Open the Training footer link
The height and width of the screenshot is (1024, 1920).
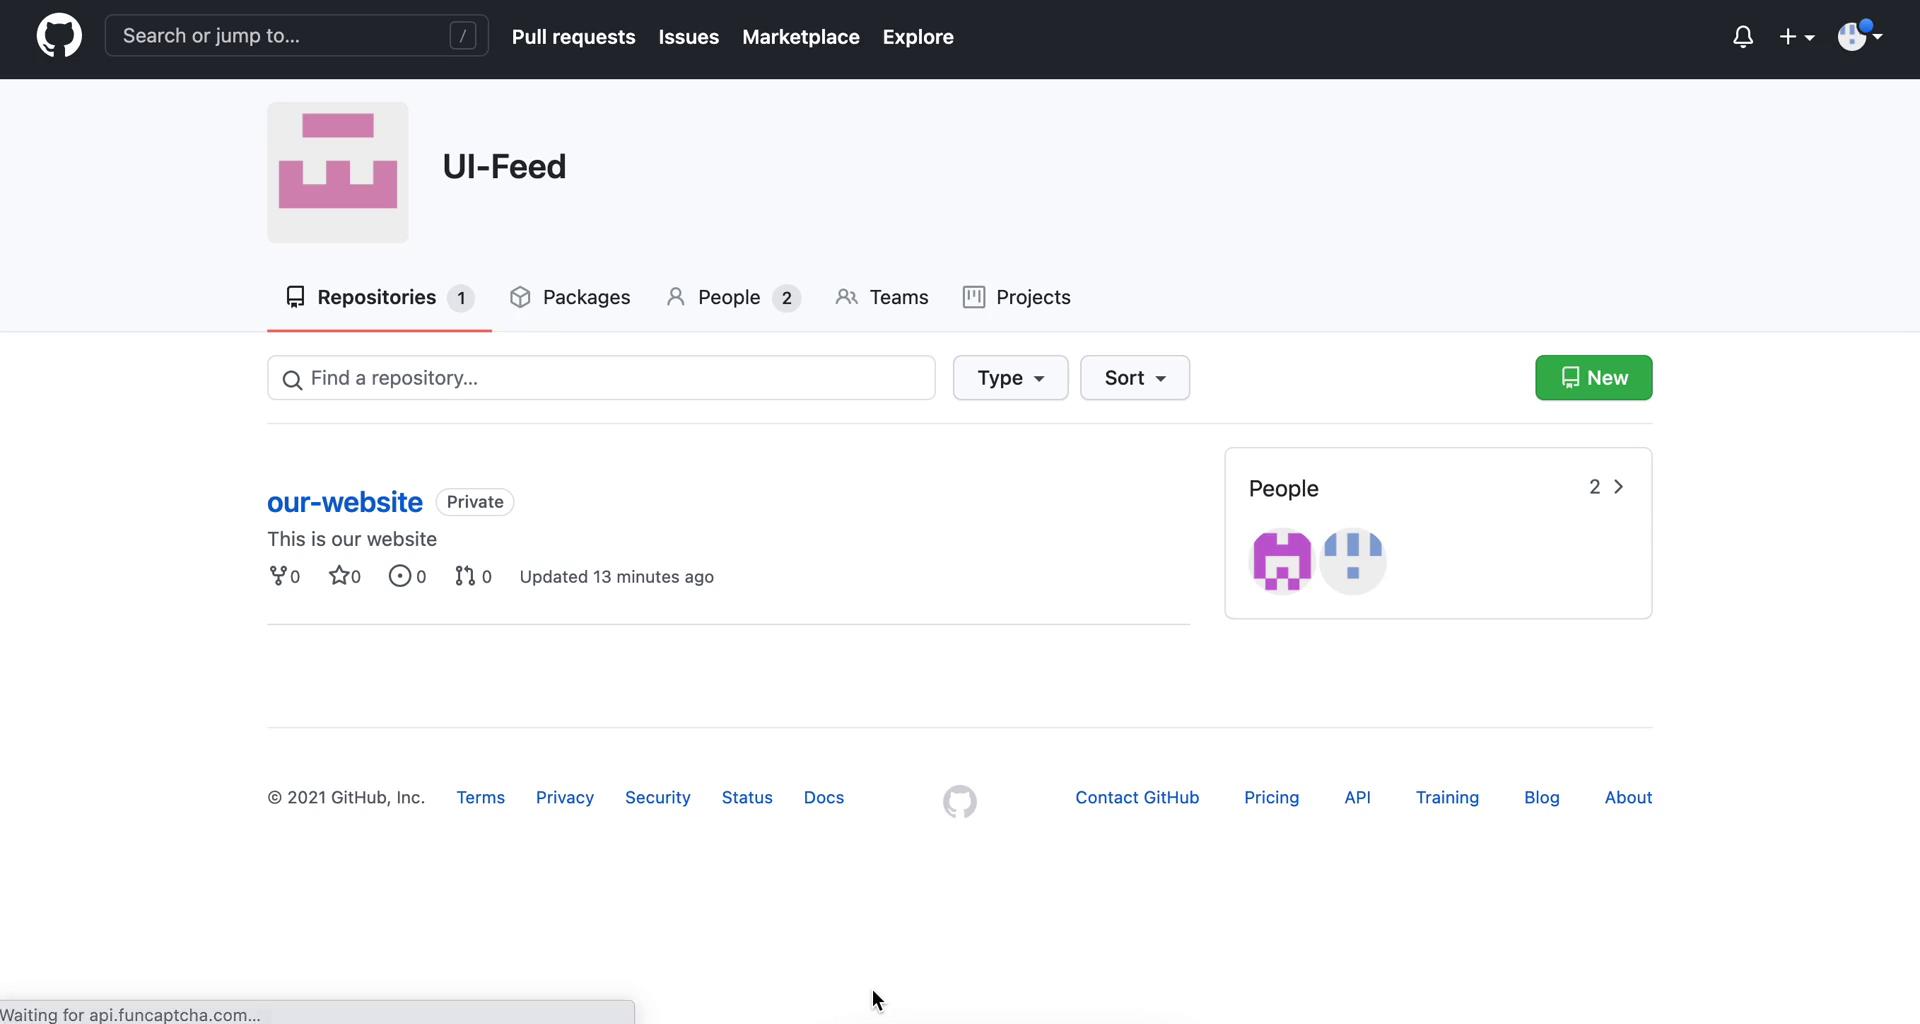pos(1447,797)
